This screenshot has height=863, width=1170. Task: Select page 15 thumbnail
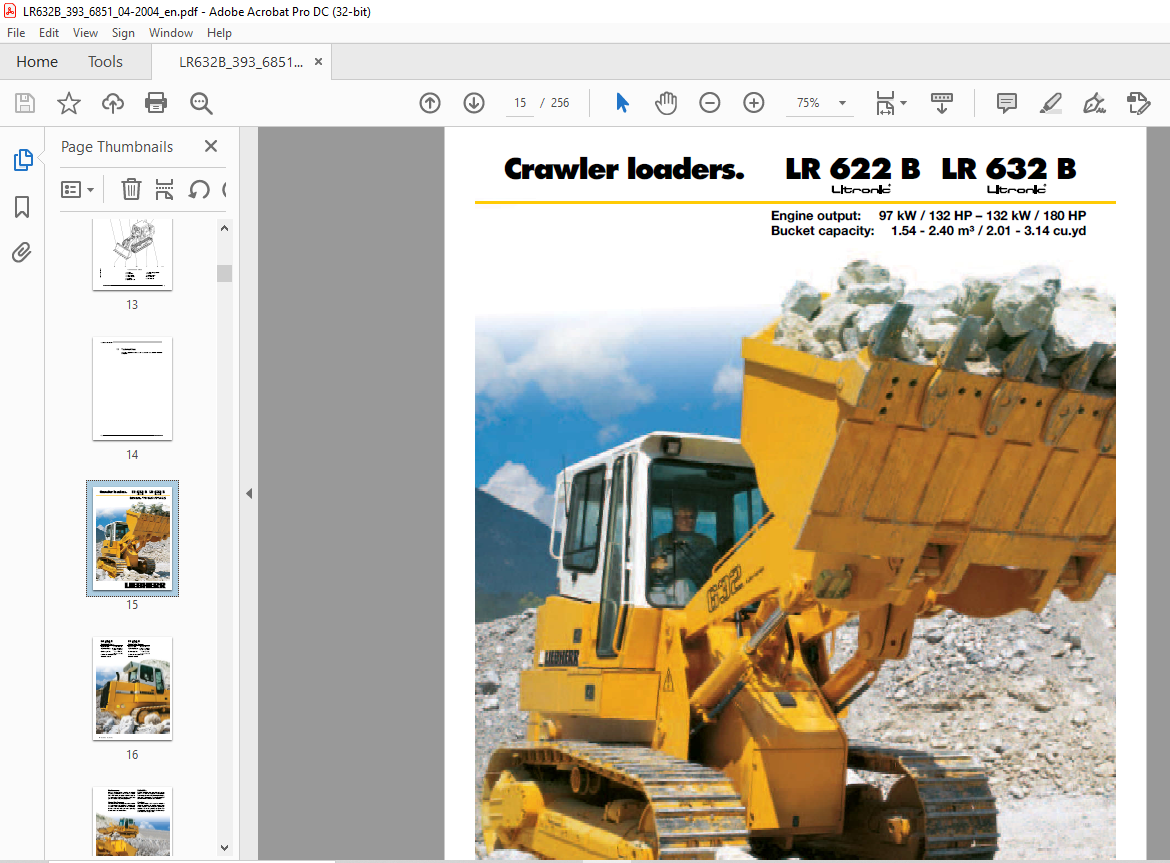(x=132, y=539)
